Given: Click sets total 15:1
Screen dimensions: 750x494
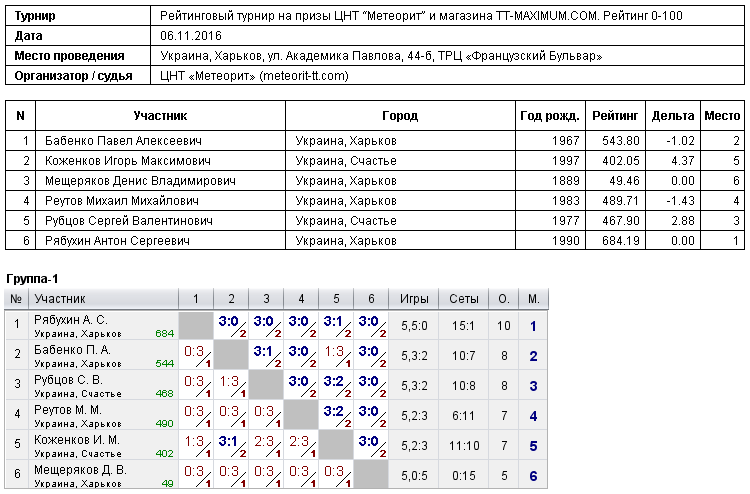Looking at the screenshot, I should click(x=463, y=326).
